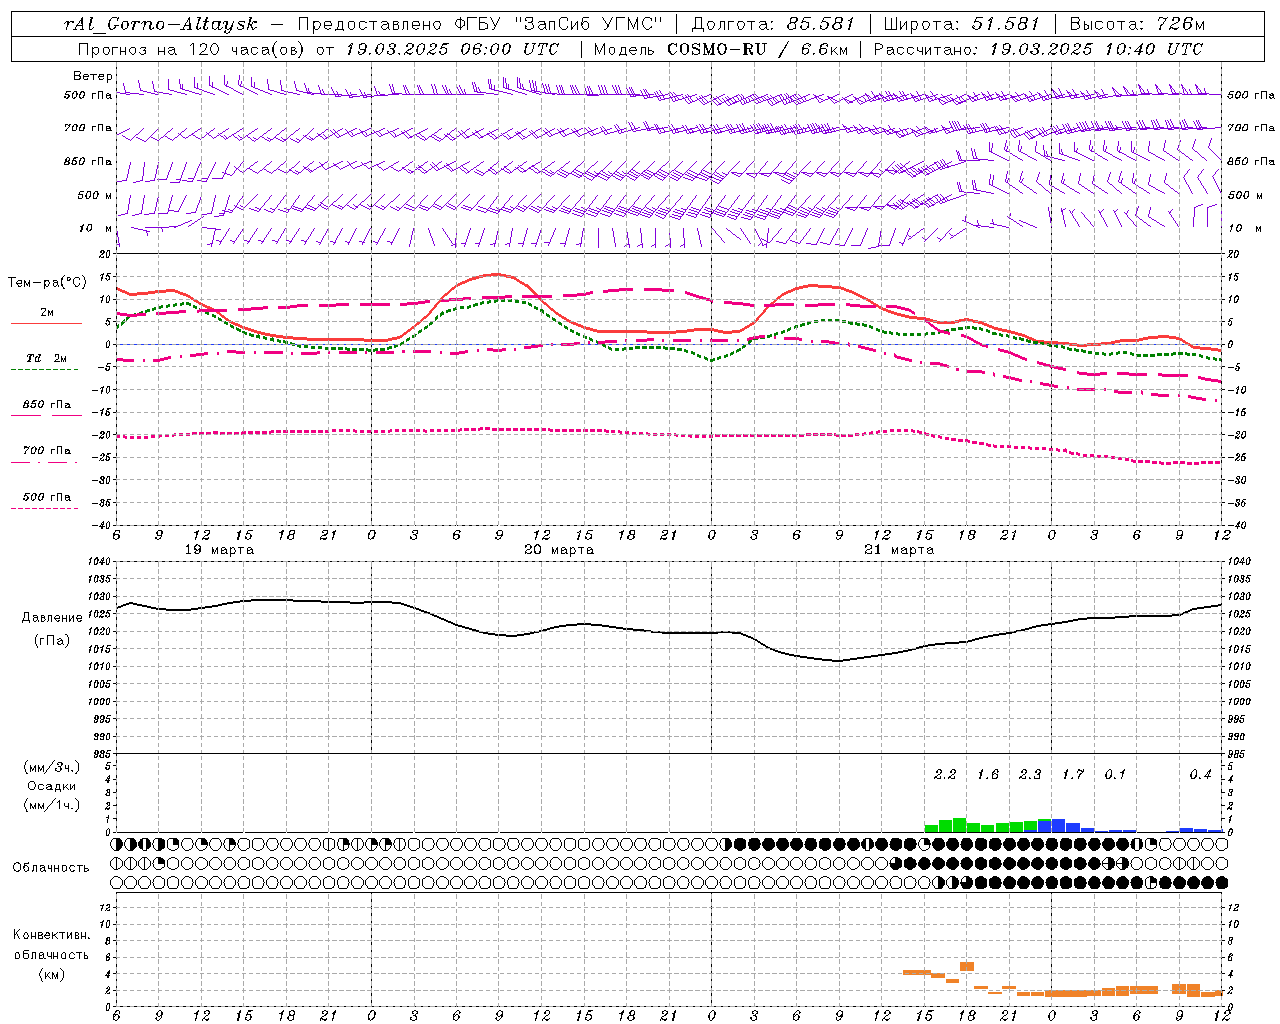
Task: Click the dash-dot 700 гПа legend line in temperature legend
Action: click(x=44, y=462)
